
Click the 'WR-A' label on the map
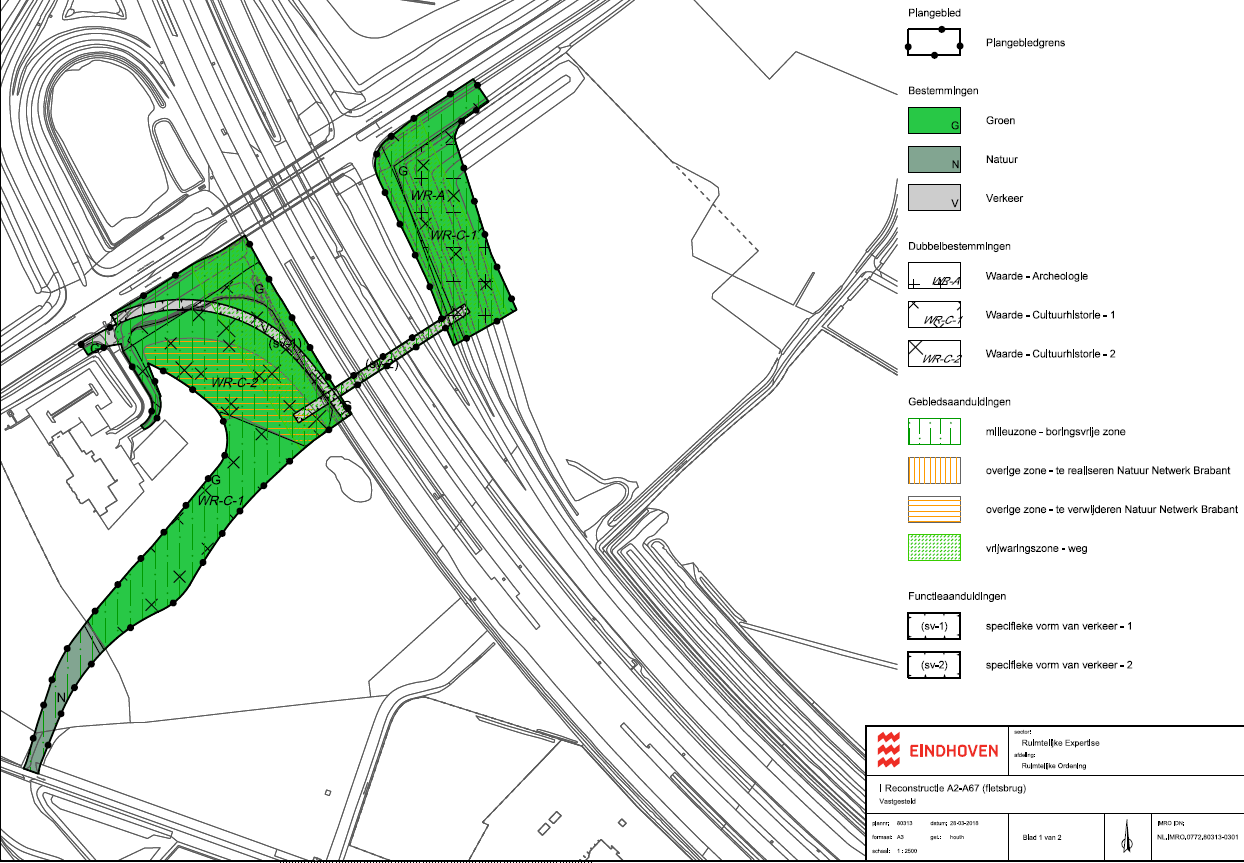click(427, 196)
